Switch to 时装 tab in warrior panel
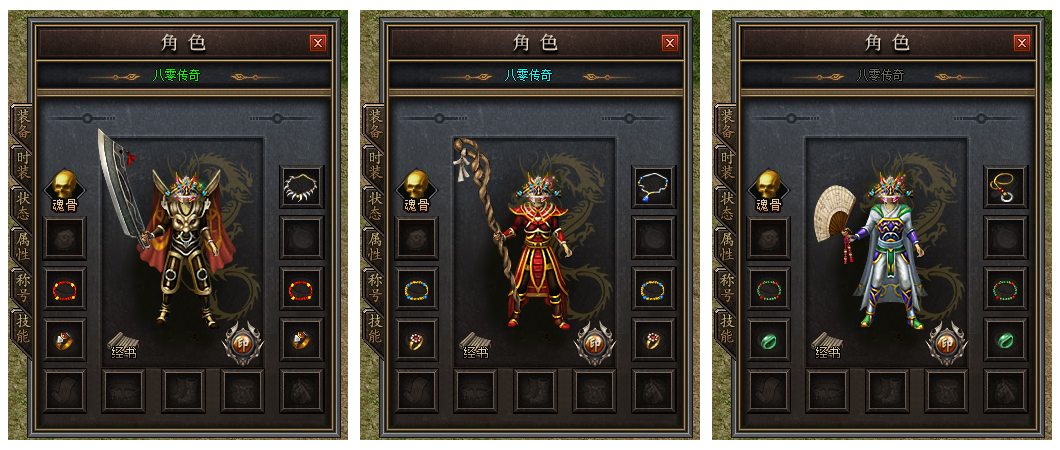Viewport: 1060px width, 450px height. click(23, 166)
